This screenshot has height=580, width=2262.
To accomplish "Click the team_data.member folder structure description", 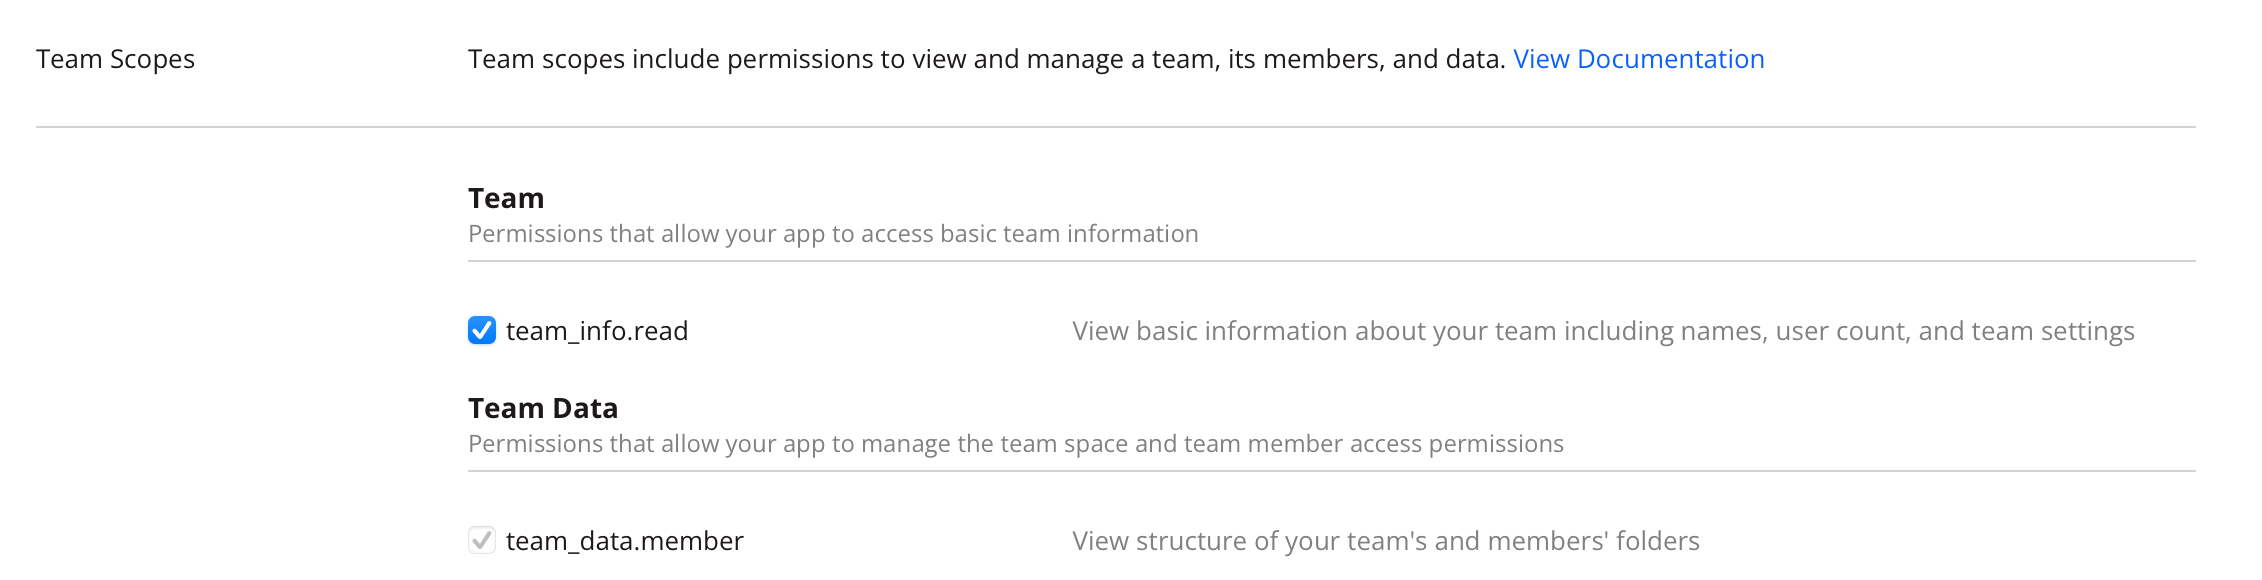I will click(x=1385, y=541).
